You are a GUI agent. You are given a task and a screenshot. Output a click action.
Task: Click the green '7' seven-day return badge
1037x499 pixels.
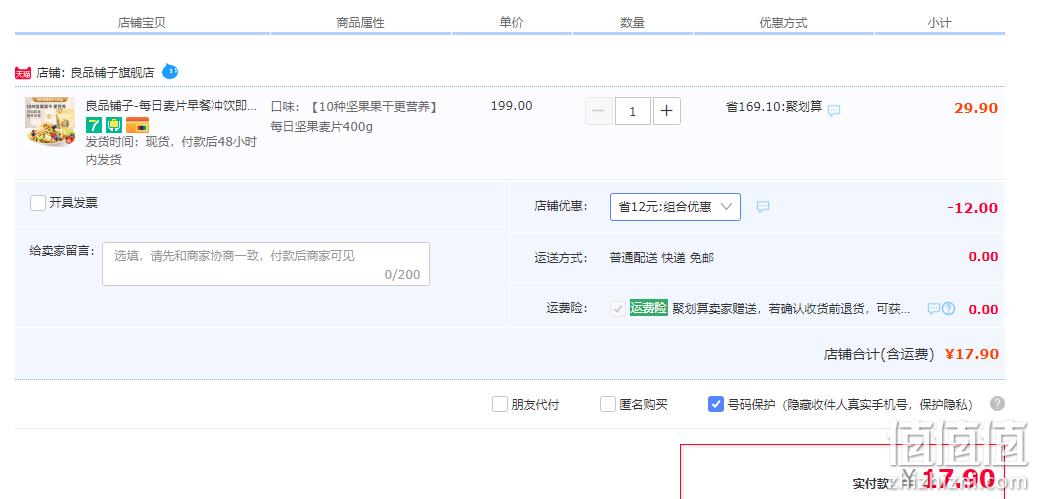[94, 125]
